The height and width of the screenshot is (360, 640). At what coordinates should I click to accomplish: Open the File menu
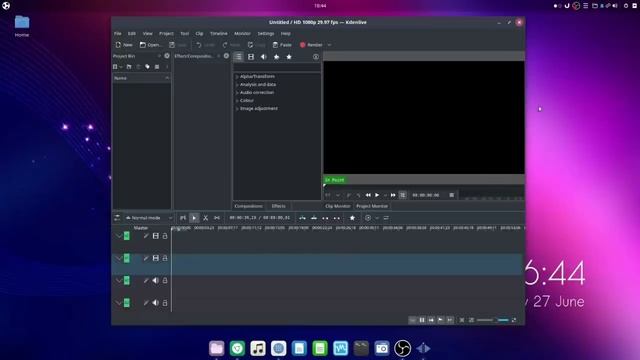coord(118,33)
